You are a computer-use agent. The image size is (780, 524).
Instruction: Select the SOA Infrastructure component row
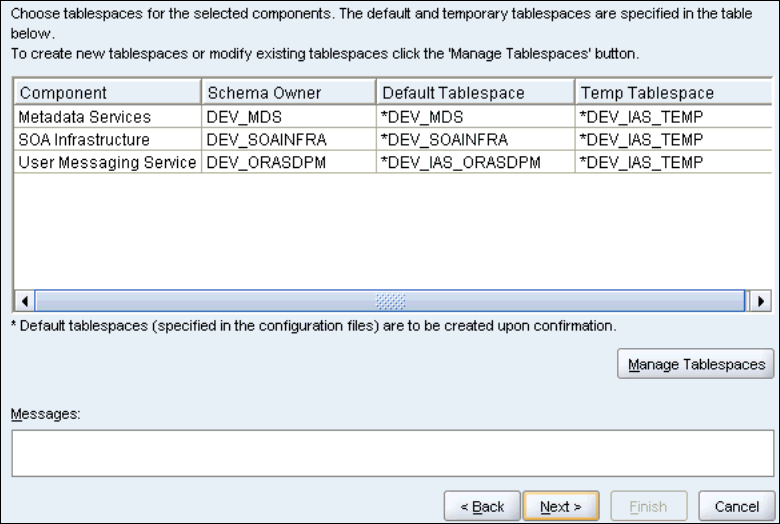point(106,139)
